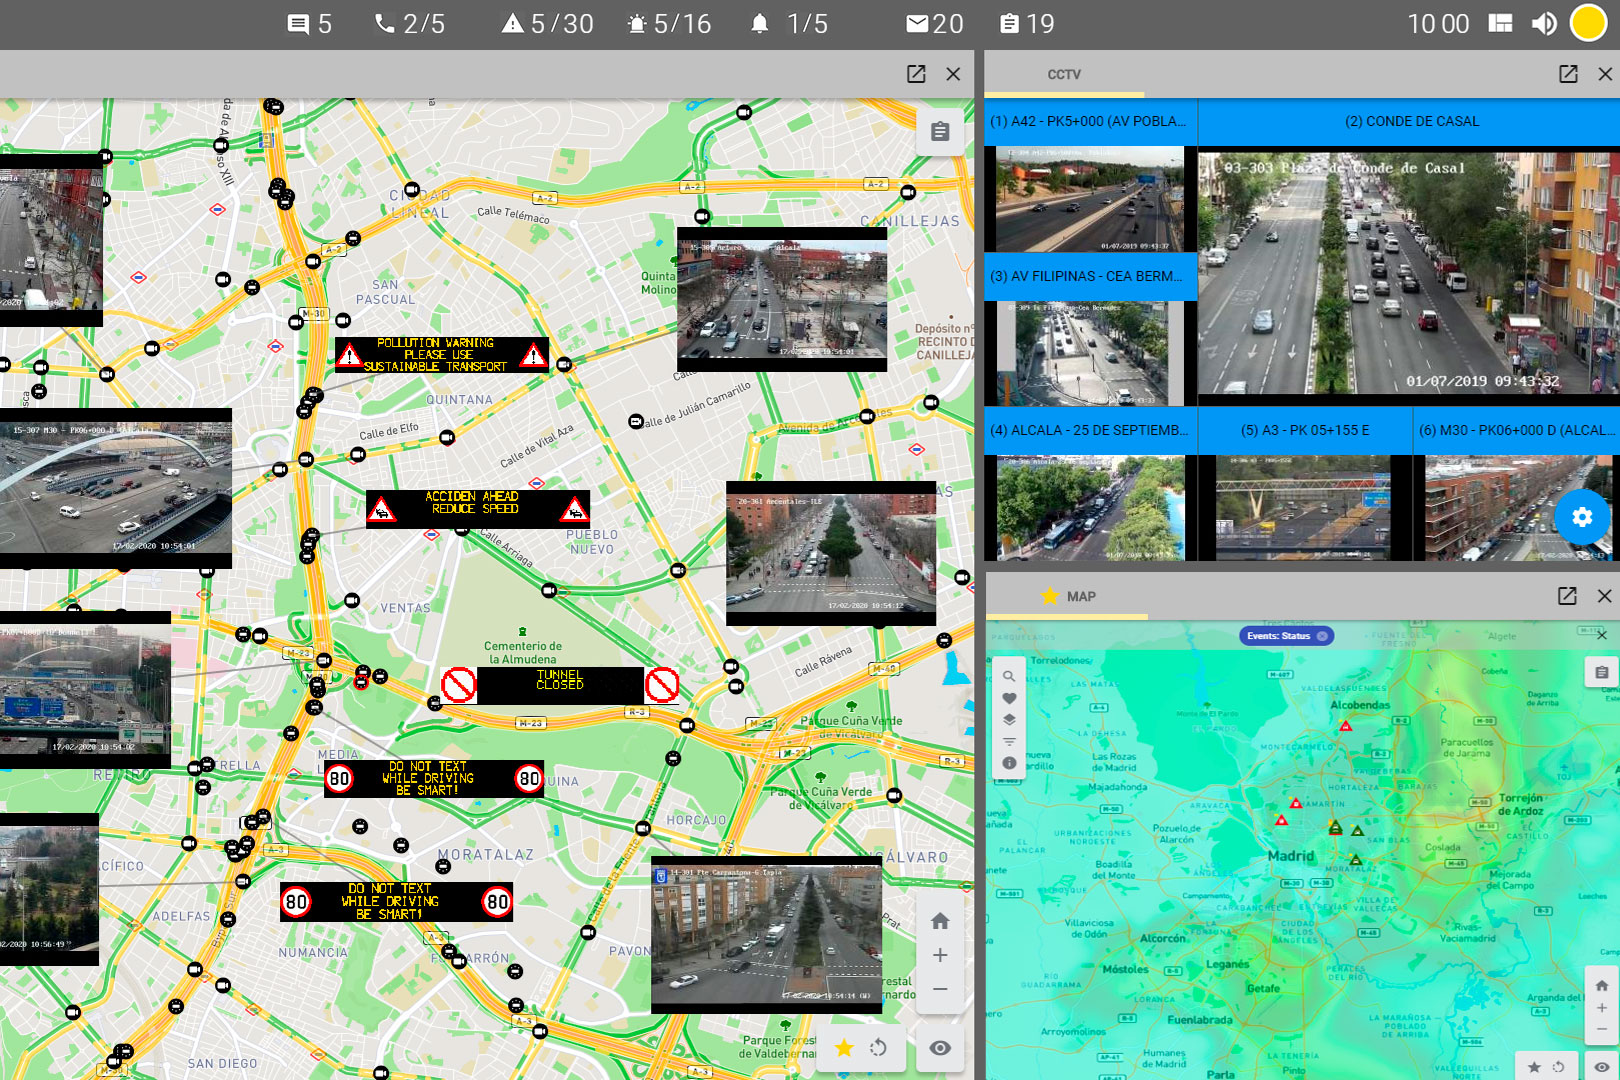Toggle the yellow favorite star on main map
Viewport: 1620px width, 1080px height.
pyautogui.click(x=845, y=1048)
